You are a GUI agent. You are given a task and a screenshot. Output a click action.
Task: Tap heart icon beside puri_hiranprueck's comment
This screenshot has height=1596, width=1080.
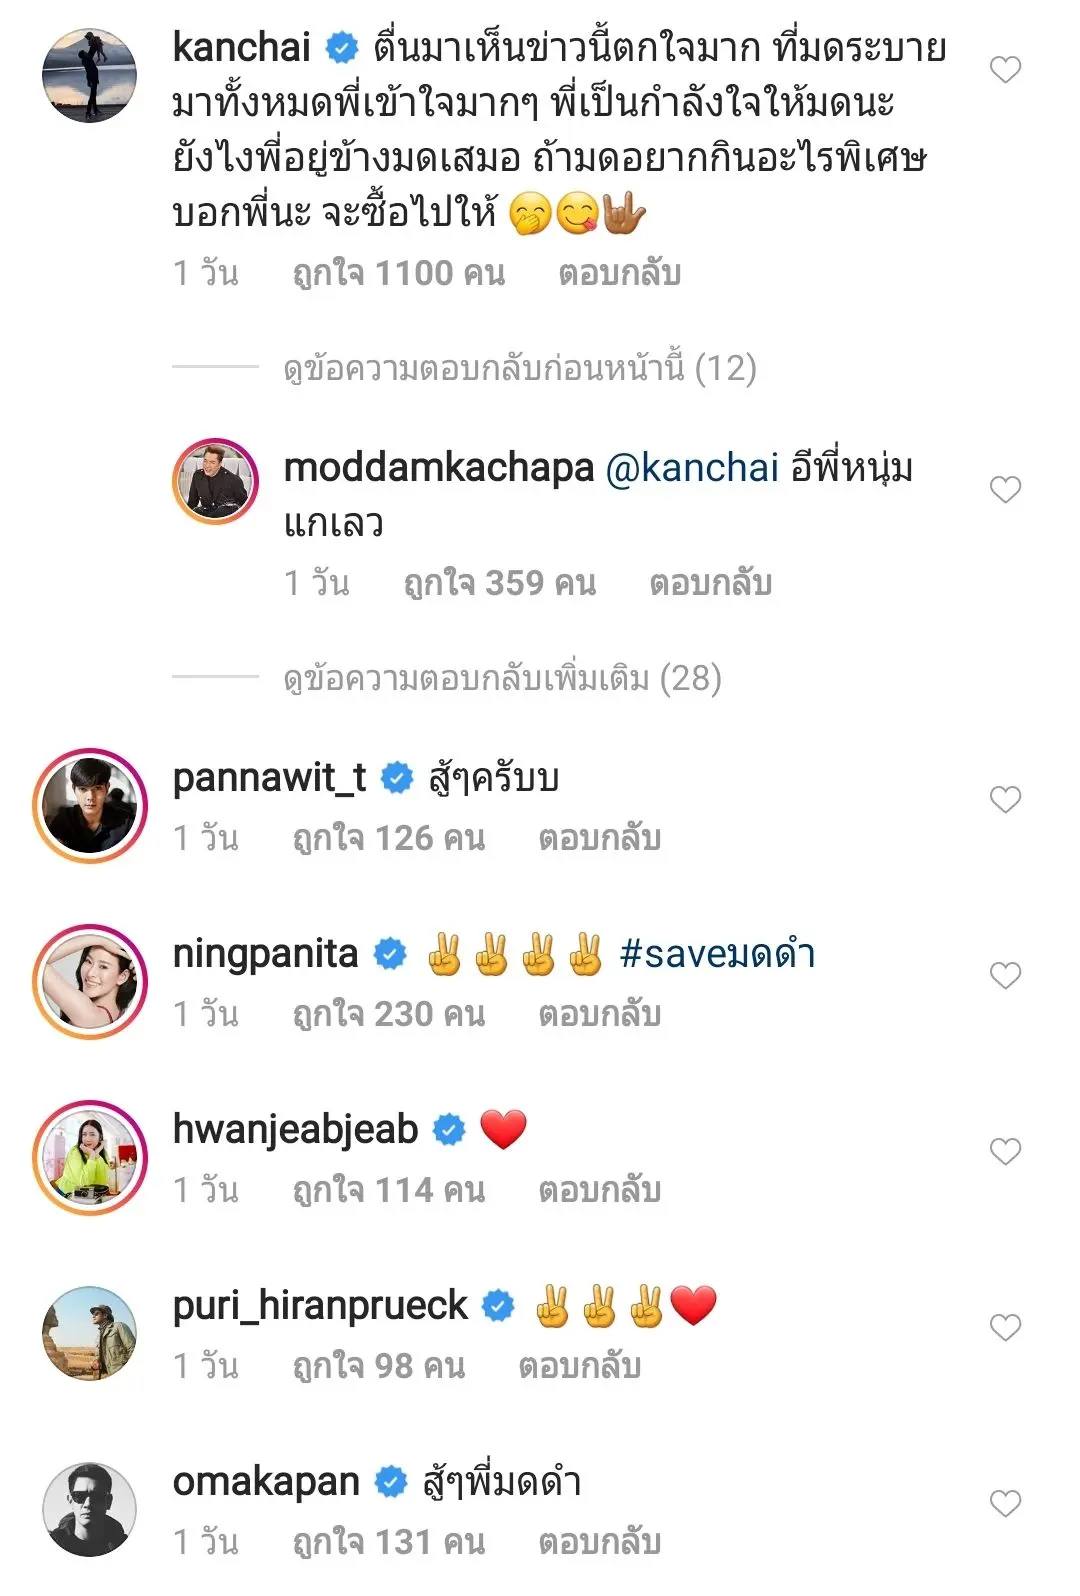(x=1005, y=1328)
